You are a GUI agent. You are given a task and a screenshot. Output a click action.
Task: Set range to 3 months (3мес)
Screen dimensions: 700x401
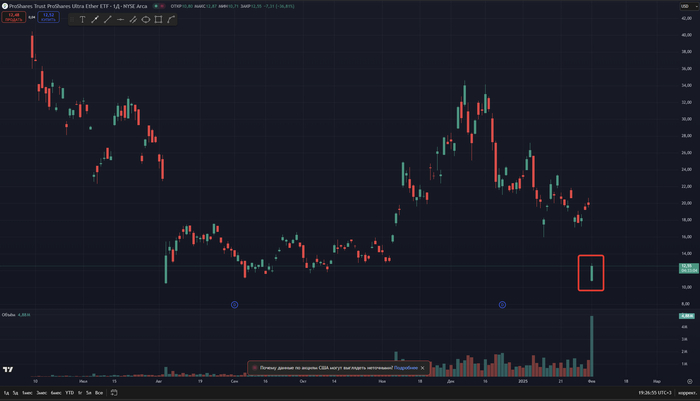tap(42, 393)
